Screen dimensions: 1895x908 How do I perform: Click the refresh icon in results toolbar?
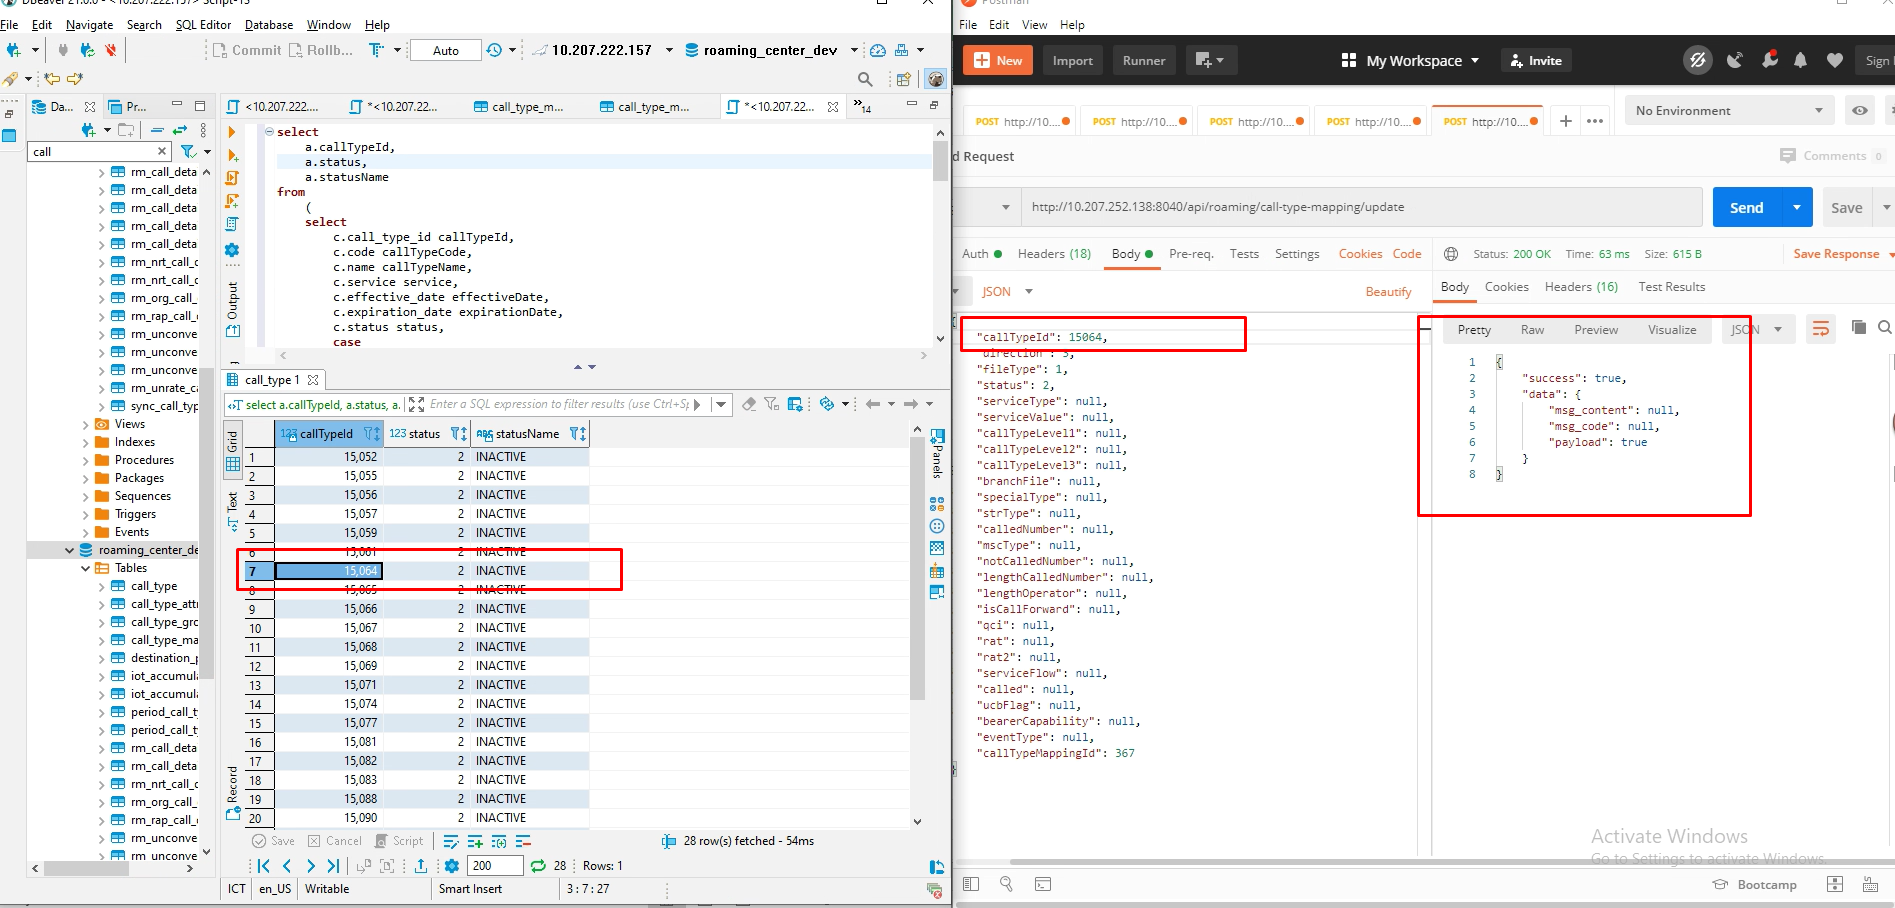point(538,866)
